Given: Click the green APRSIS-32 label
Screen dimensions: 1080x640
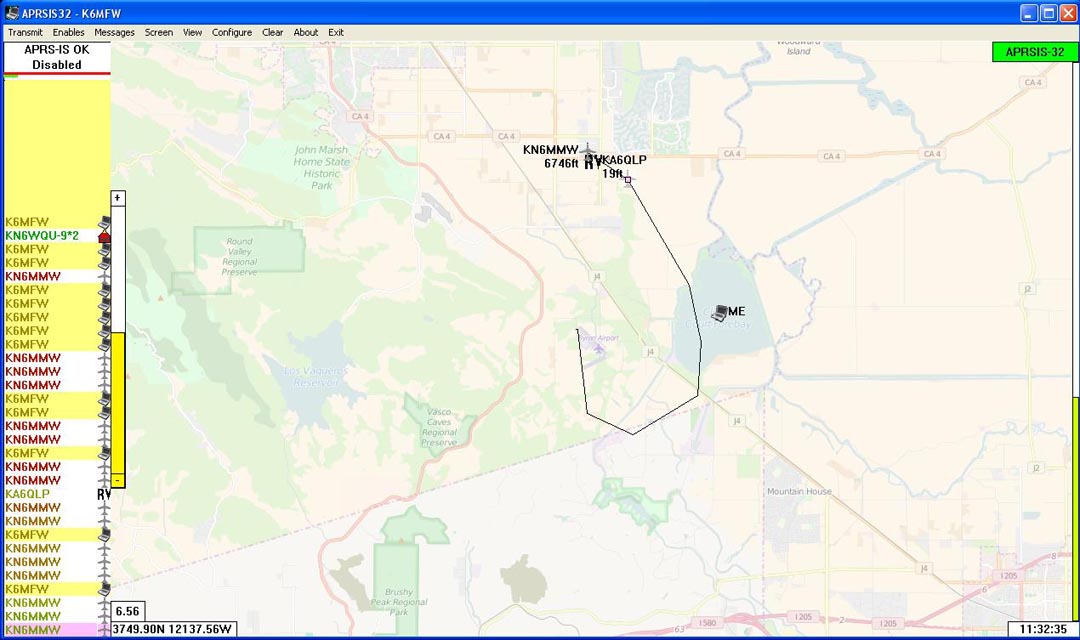Looking at the screenshot, I should coord(1034,52).
